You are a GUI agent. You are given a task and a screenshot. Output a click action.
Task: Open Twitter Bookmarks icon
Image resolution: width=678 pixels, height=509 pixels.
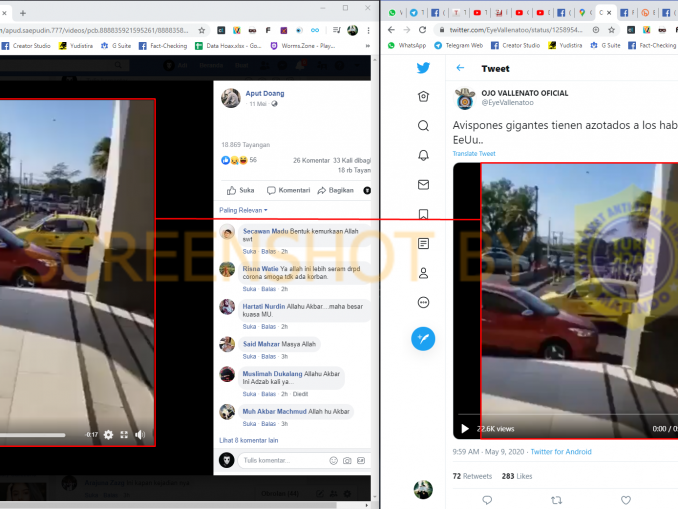pos(423,214)
